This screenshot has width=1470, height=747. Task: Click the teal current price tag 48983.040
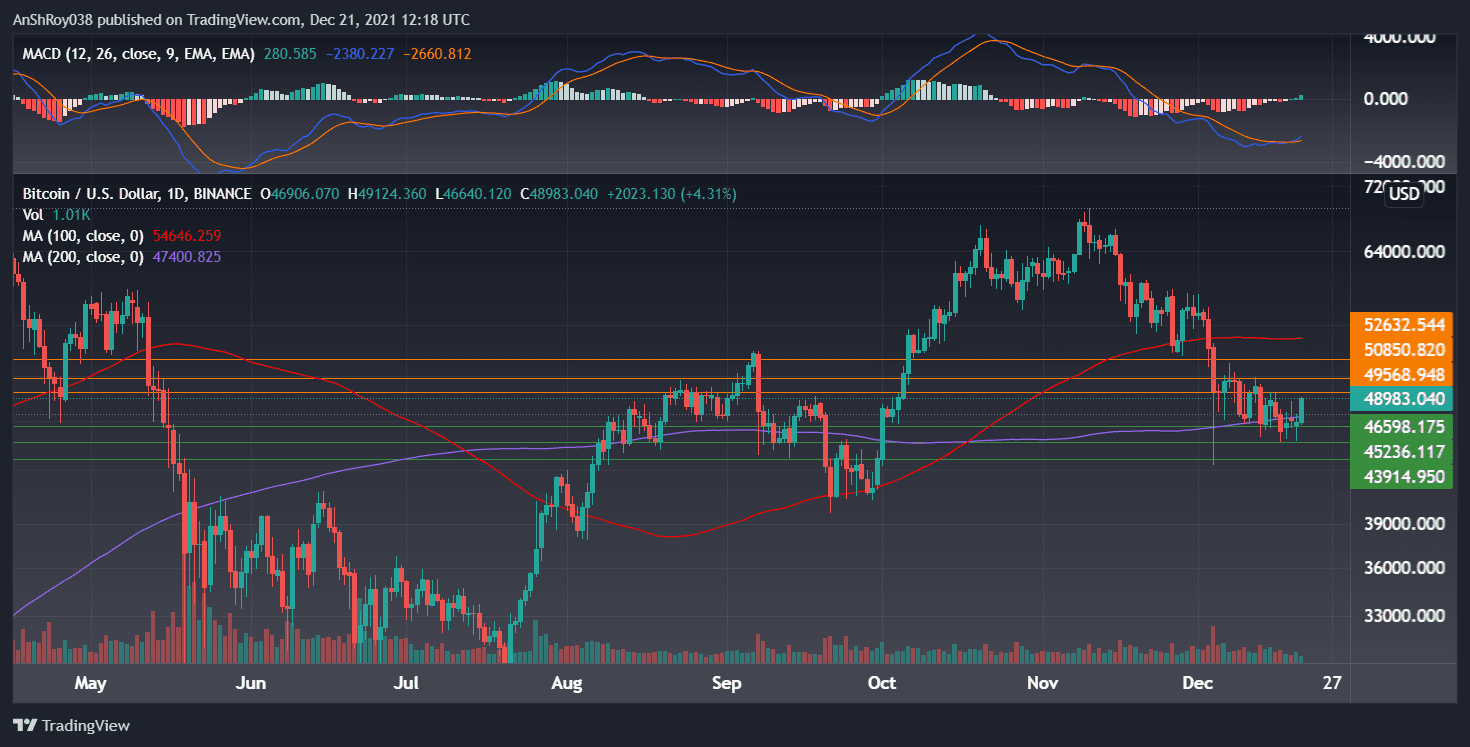click(1400, 398)
